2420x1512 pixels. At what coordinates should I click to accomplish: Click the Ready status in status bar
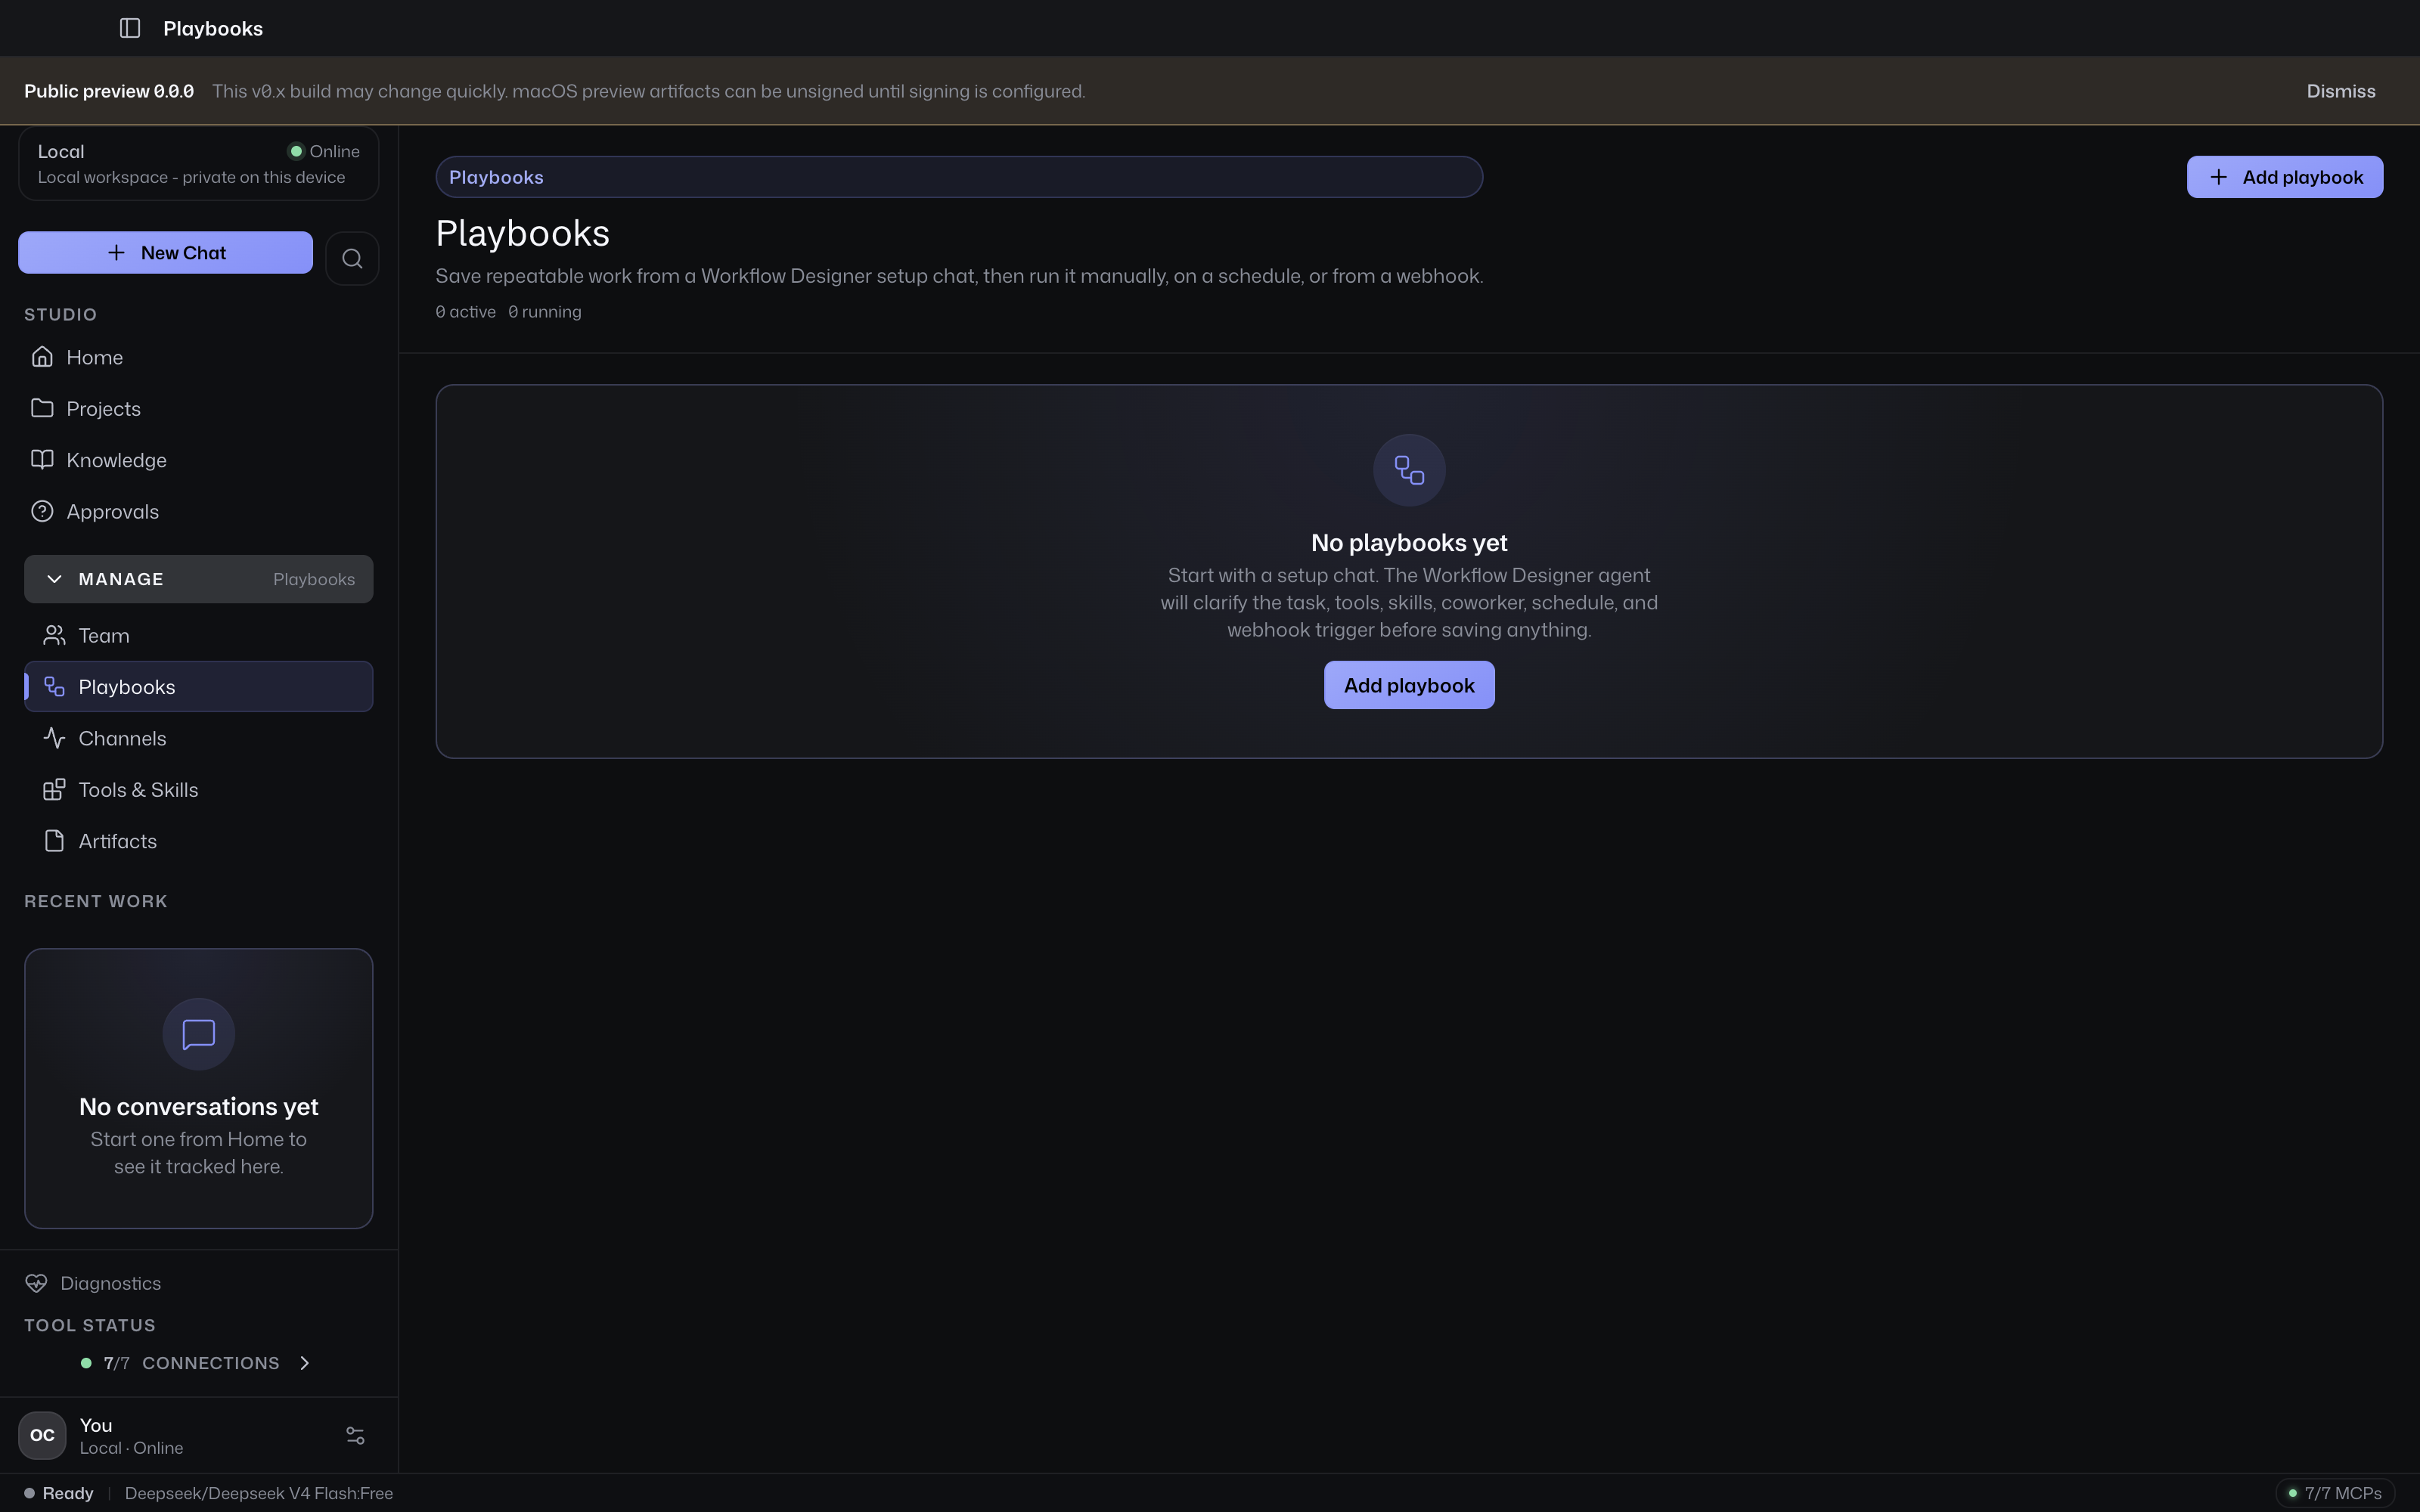(x=59, y=1493)
